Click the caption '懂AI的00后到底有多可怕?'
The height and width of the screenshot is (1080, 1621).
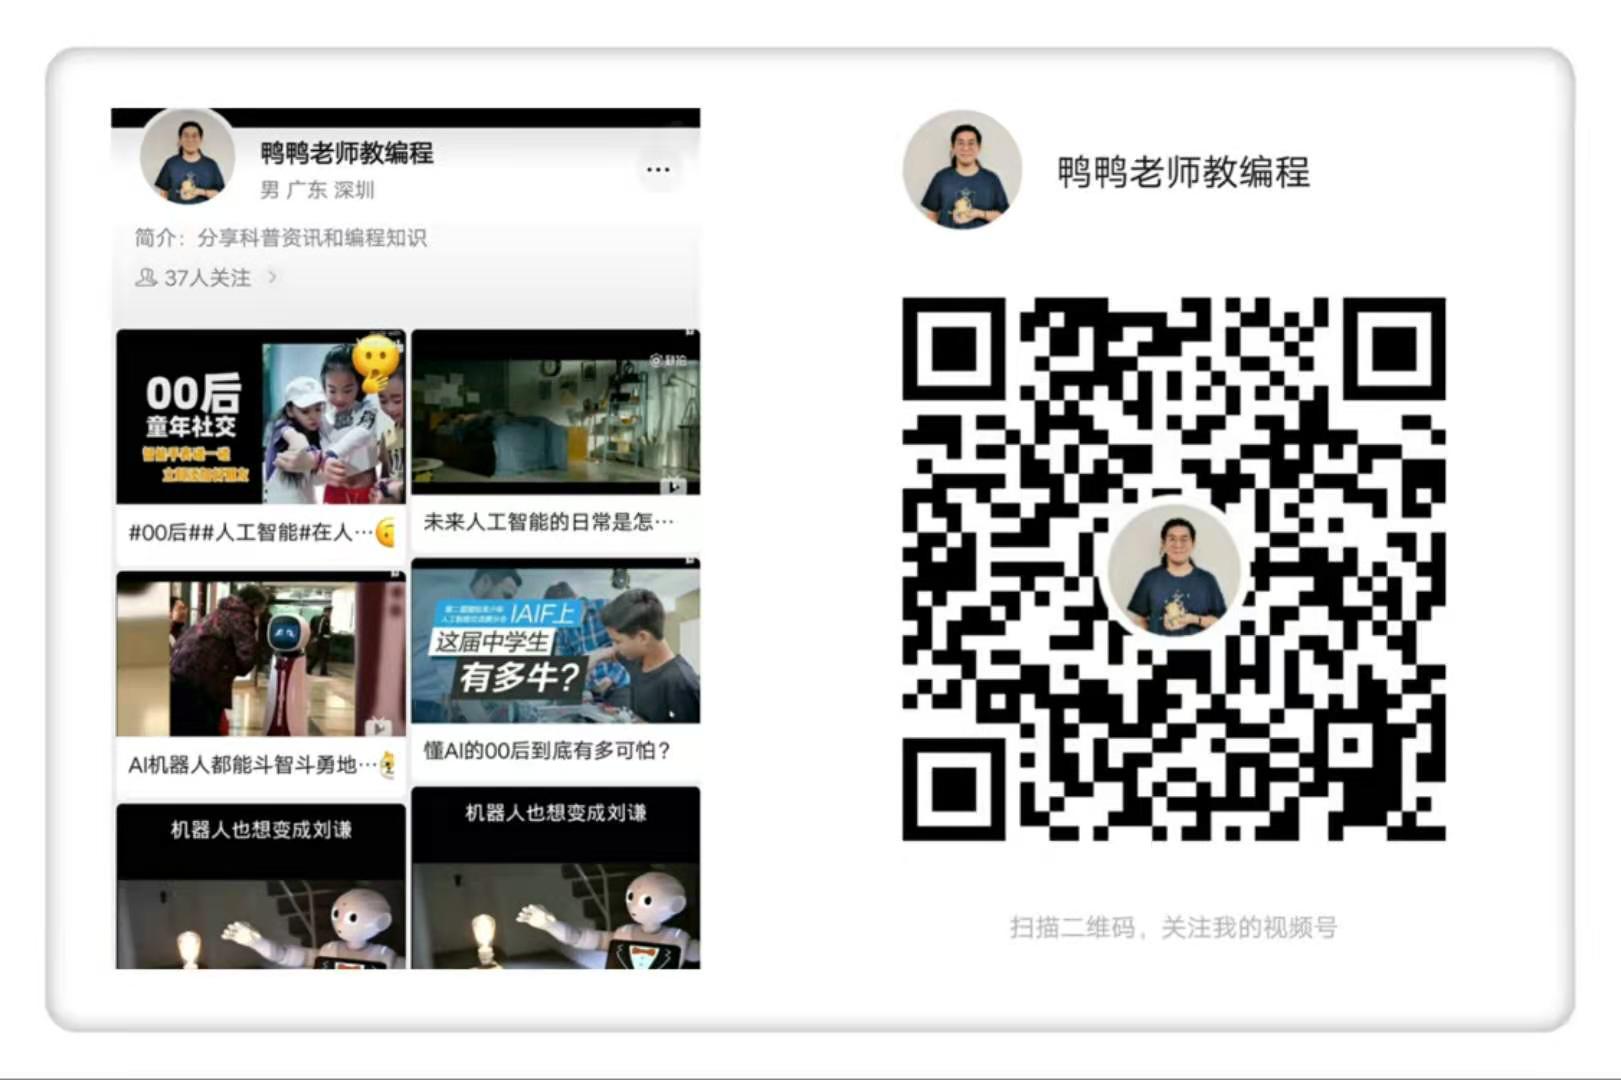point(547,750)
